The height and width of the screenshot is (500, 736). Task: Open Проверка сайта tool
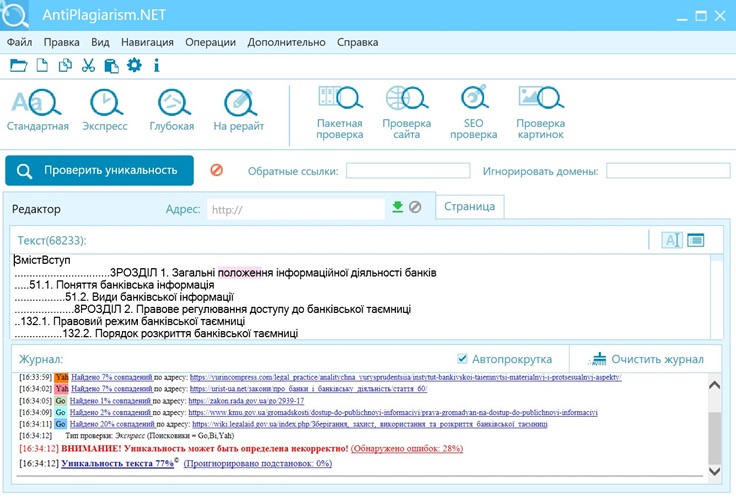pyautogui.click(x=406, y=113)
